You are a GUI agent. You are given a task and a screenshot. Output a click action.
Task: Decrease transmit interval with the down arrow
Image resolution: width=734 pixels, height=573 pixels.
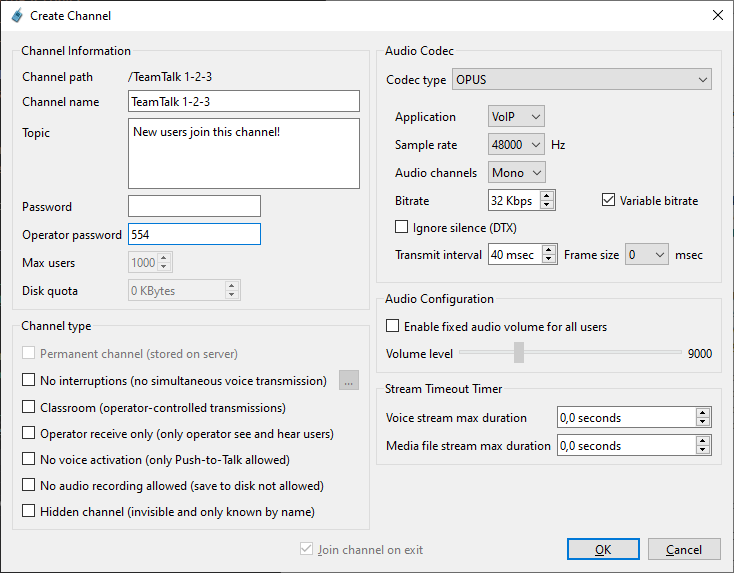click(x=548, y=260)
